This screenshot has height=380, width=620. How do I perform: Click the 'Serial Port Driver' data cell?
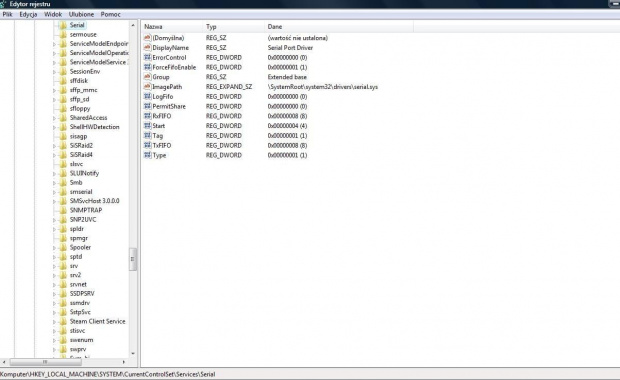point(290,47)
